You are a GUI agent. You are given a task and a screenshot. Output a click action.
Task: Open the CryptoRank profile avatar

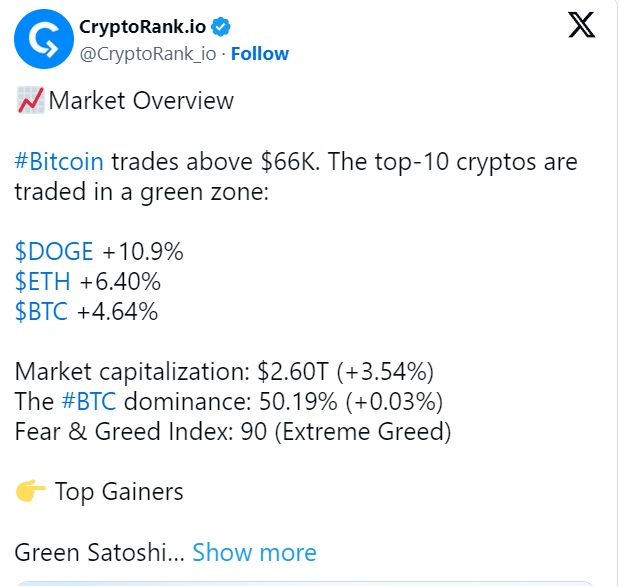coord(44,39)
